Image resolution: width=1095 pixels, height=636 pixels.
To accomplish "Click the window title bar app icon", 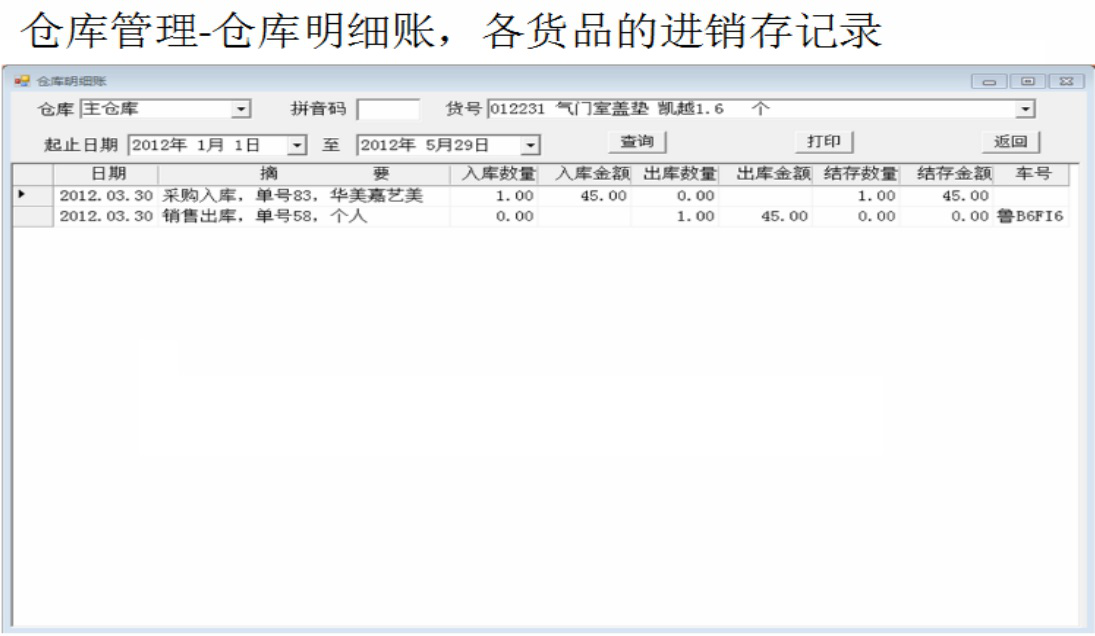I will coord(22,81).
